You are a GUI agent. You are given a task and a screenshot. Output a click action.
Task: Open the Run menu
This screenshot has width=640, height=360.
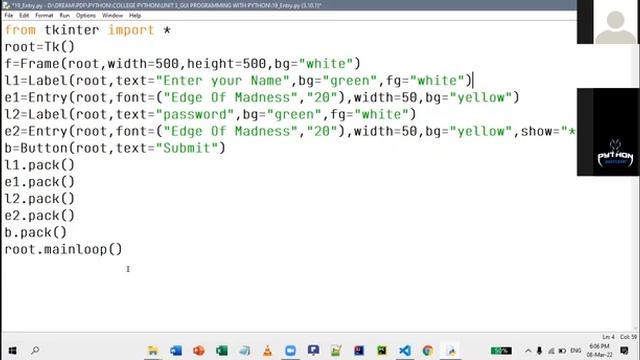[x=64, y=16]
